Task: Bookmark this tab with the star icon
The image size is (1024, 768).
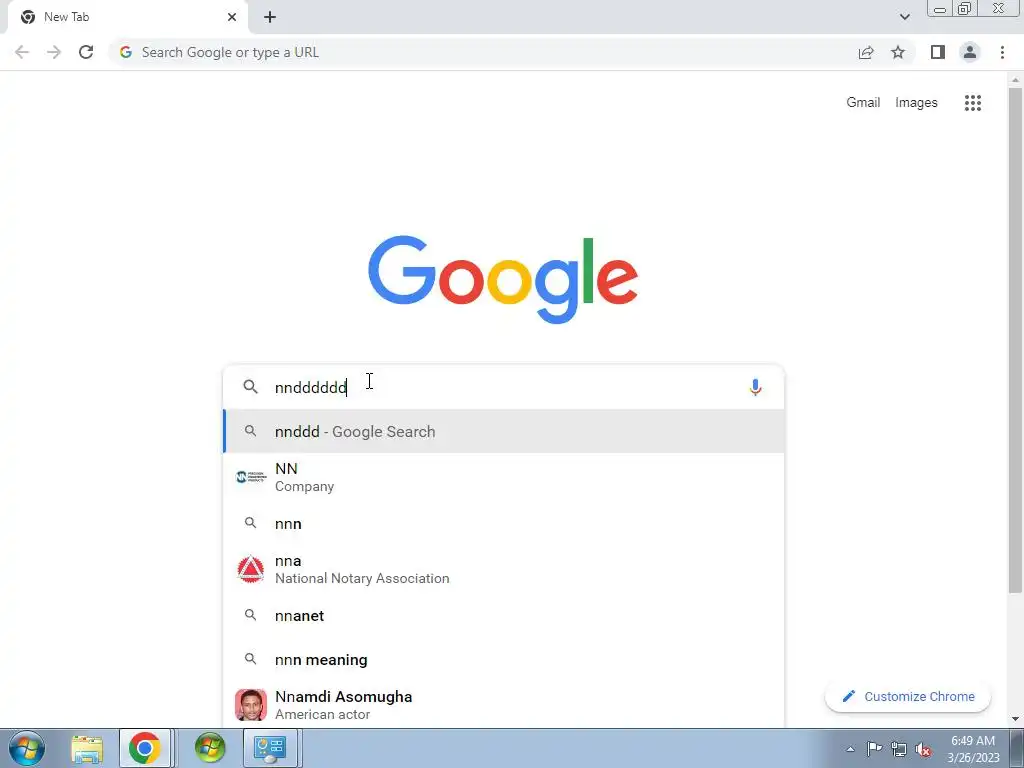Action: (898, 52)
